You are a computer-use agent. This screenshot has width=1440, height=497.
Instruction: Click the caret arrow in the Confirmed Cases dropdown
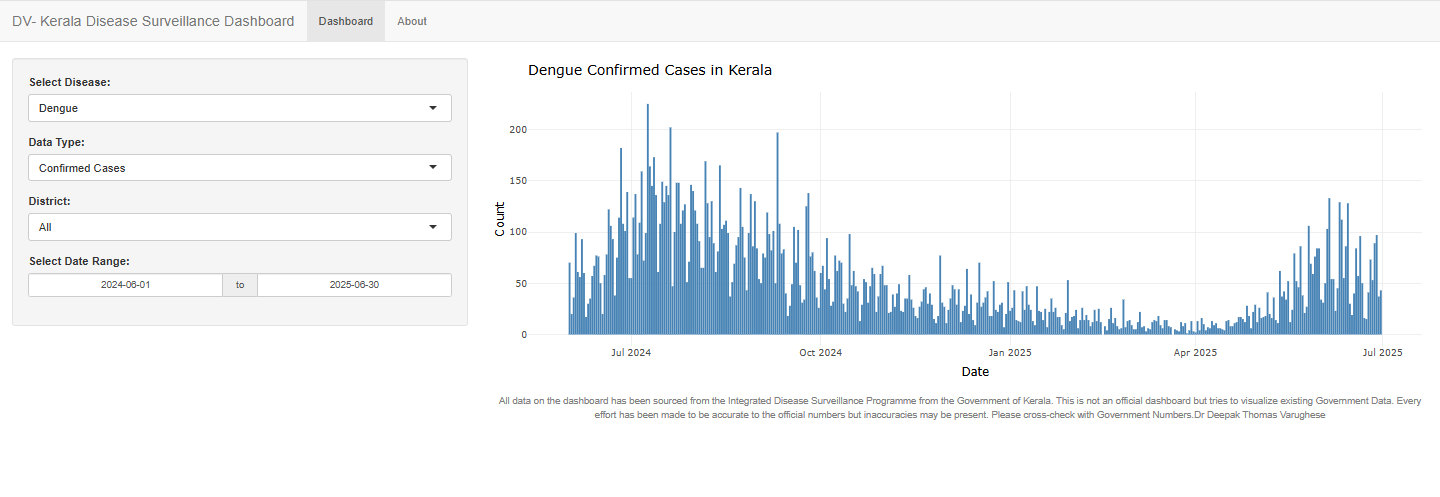tap(432, 168)
